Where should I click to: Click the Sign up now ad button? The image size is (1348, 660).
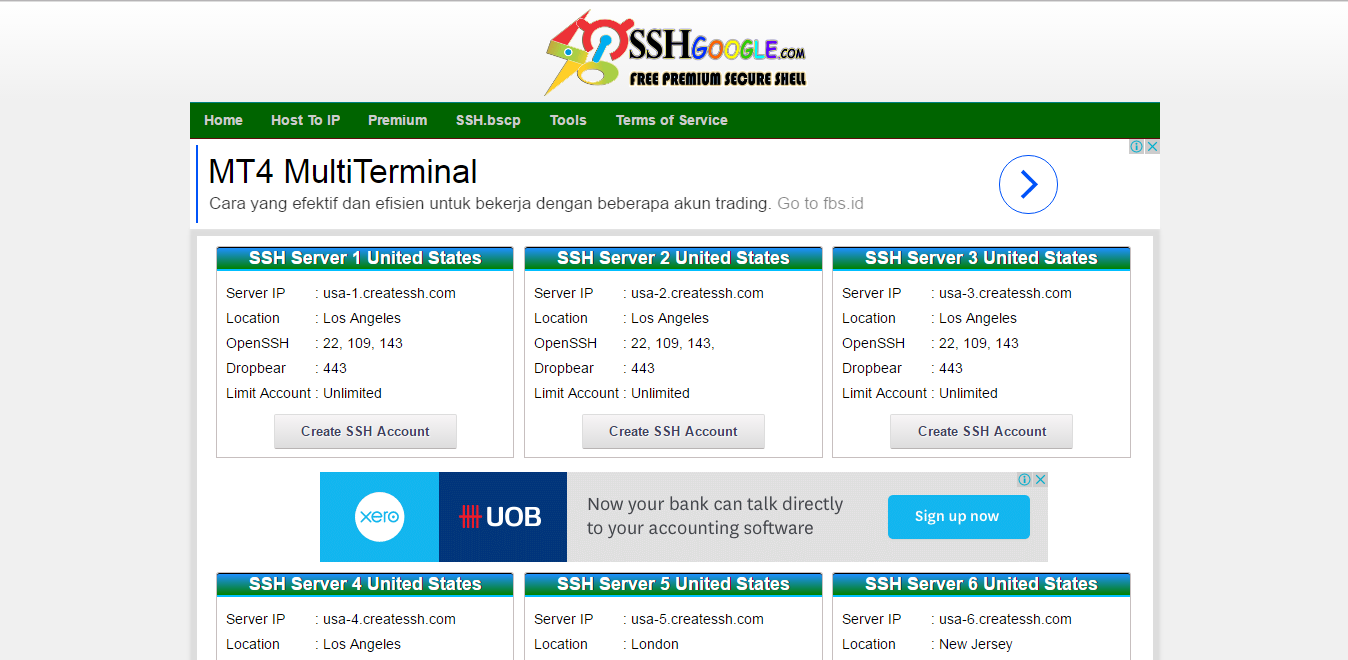(x=958, y=517)
